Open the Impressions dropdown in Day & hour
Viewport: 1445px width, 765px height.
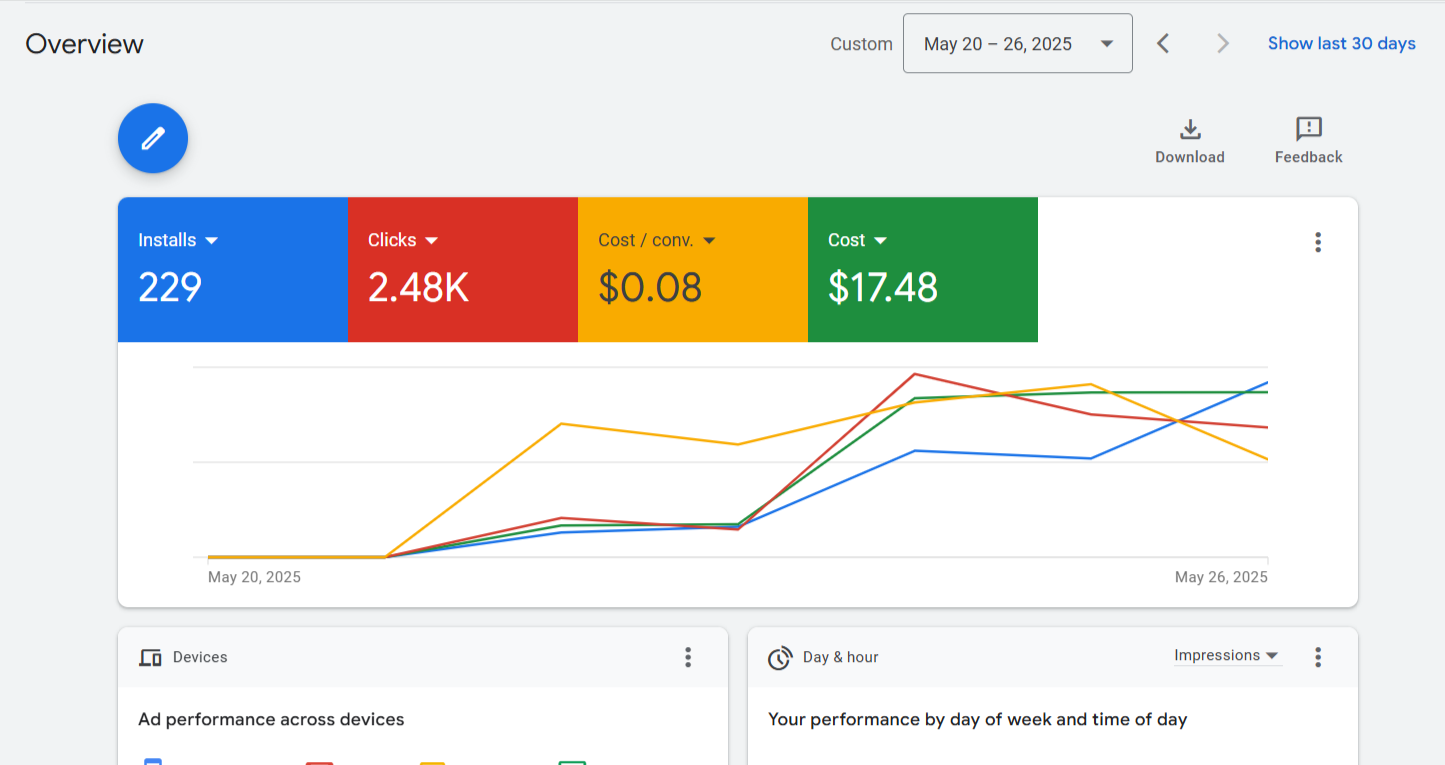click(x=1226, y=656)
